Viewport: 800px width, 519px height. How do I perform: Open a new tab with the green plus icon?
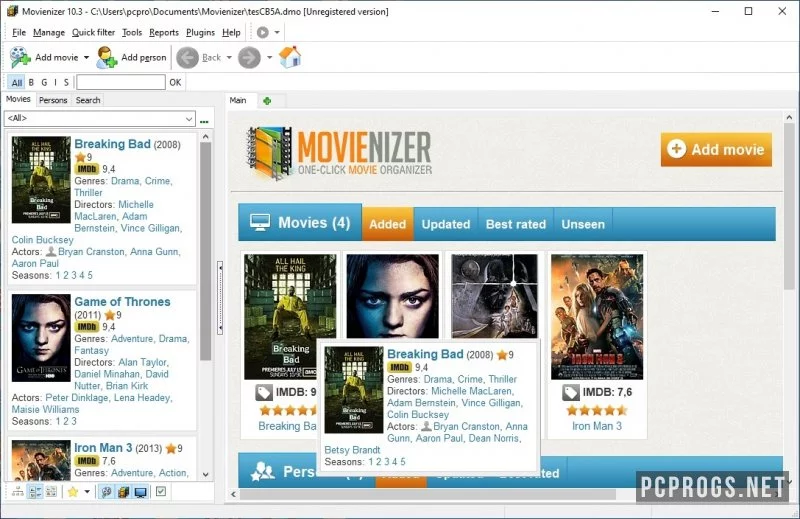click(x=267, y=101)
